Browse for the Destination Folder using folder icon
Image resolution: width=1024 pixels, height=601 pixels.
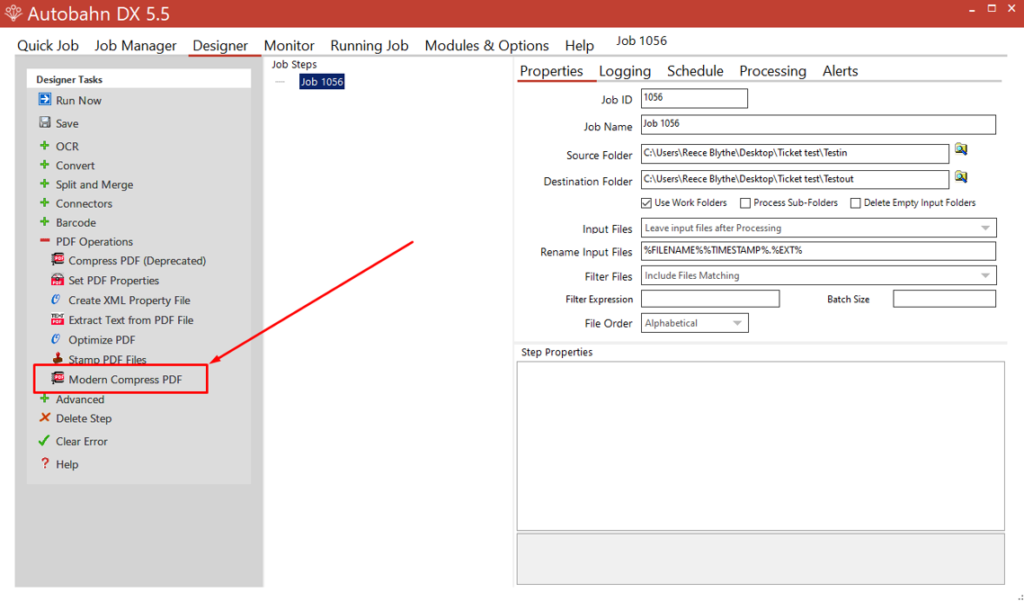pos(961,177)
